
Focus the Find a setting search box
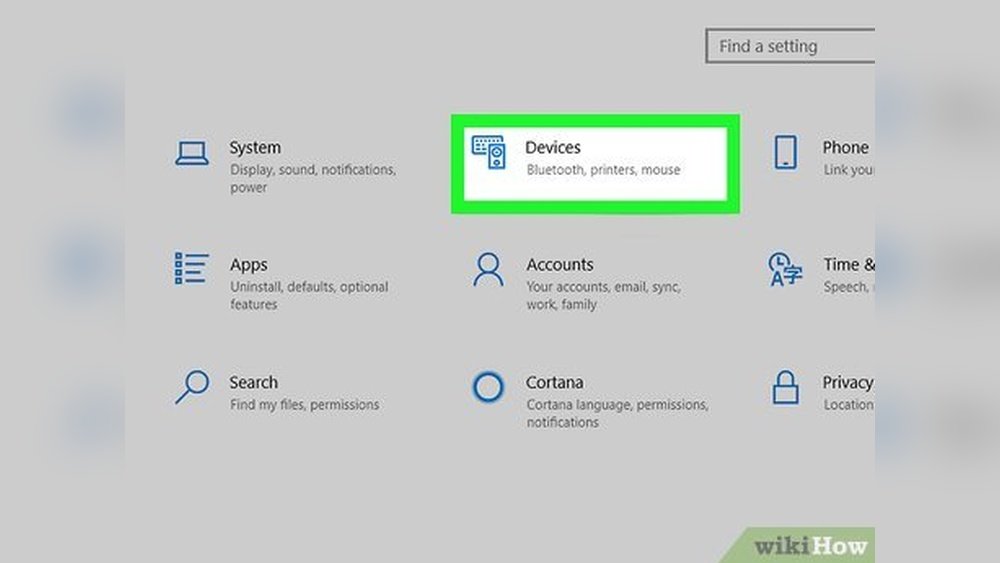[790, 47]
